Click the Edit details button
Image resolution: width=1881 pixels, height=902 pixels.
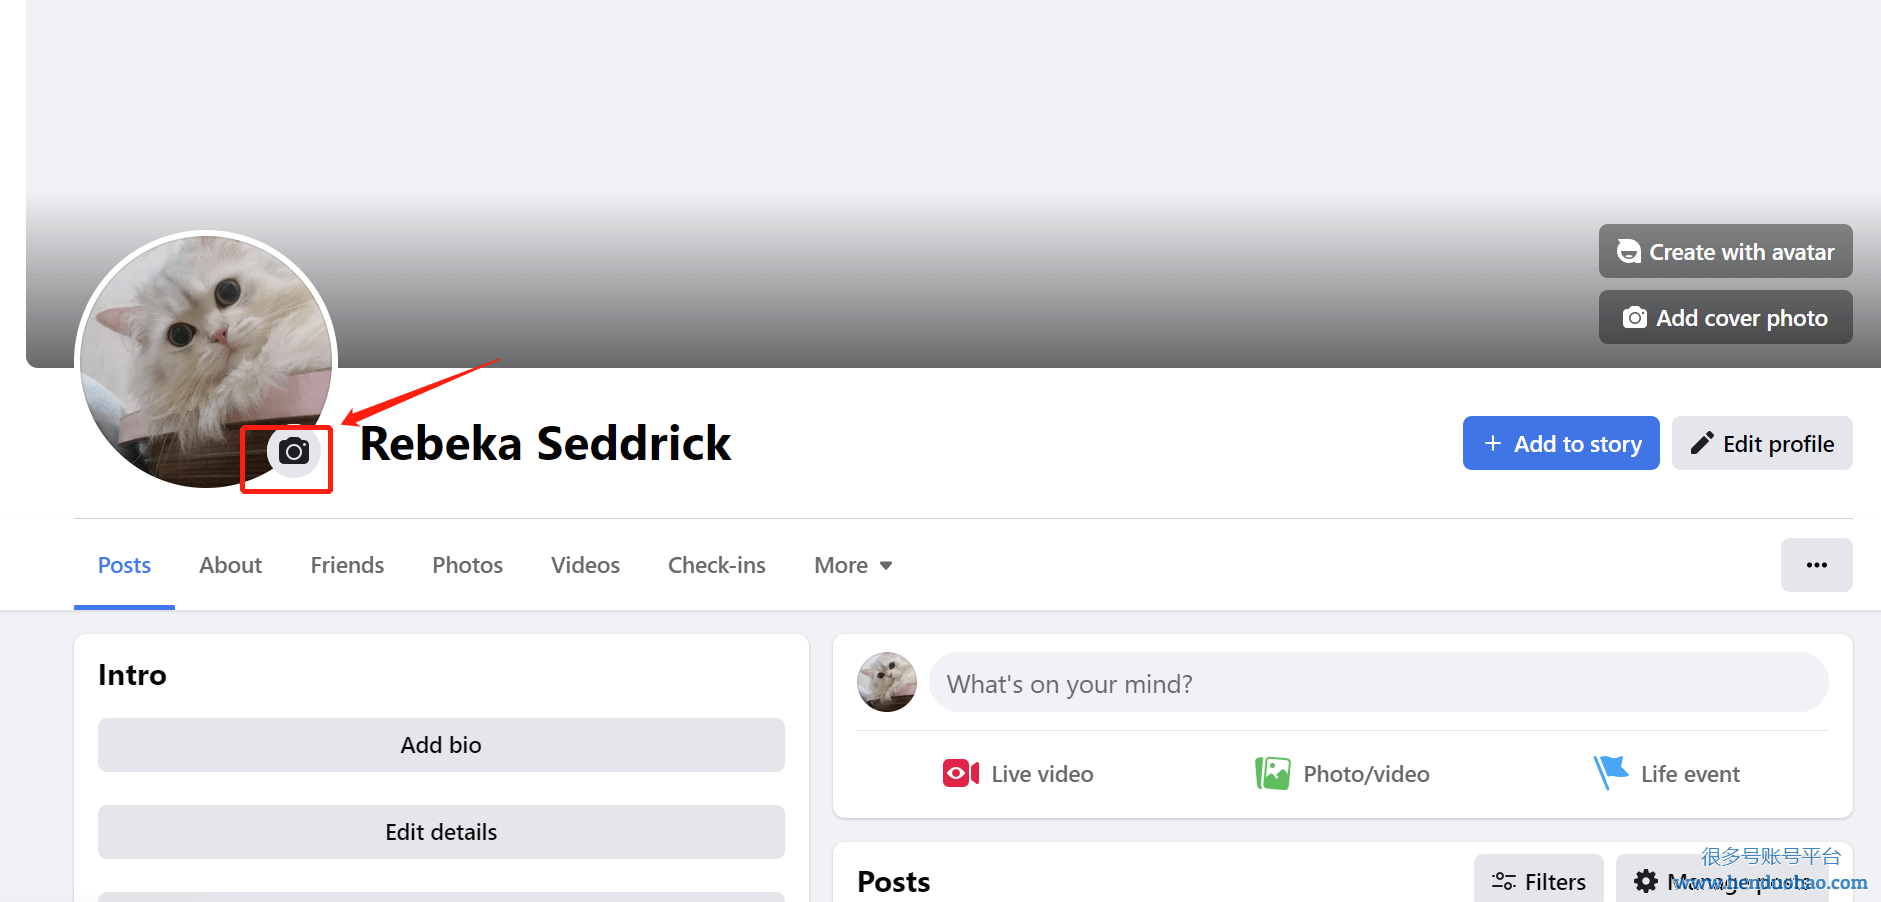pyautogui.click(x=441, y=832)
